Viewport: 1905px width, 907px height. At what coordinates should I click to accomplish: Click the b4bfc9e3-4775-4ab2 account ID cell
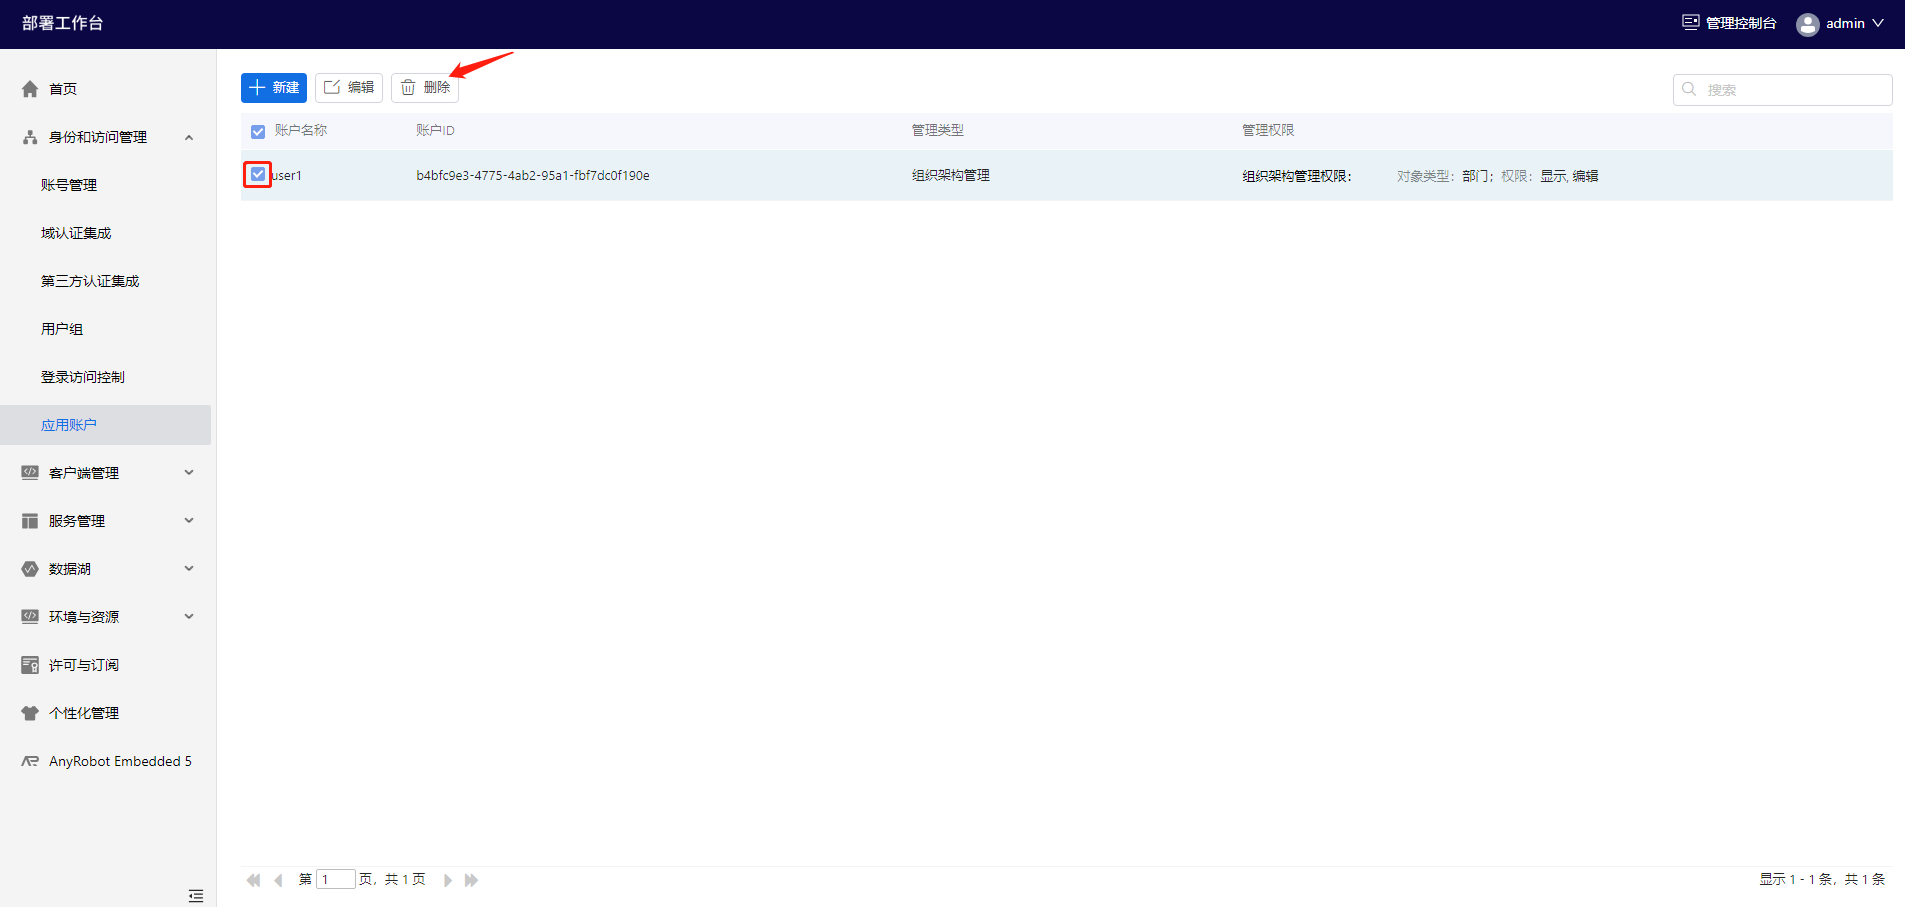pyautogui.click(x=533, y=176)
